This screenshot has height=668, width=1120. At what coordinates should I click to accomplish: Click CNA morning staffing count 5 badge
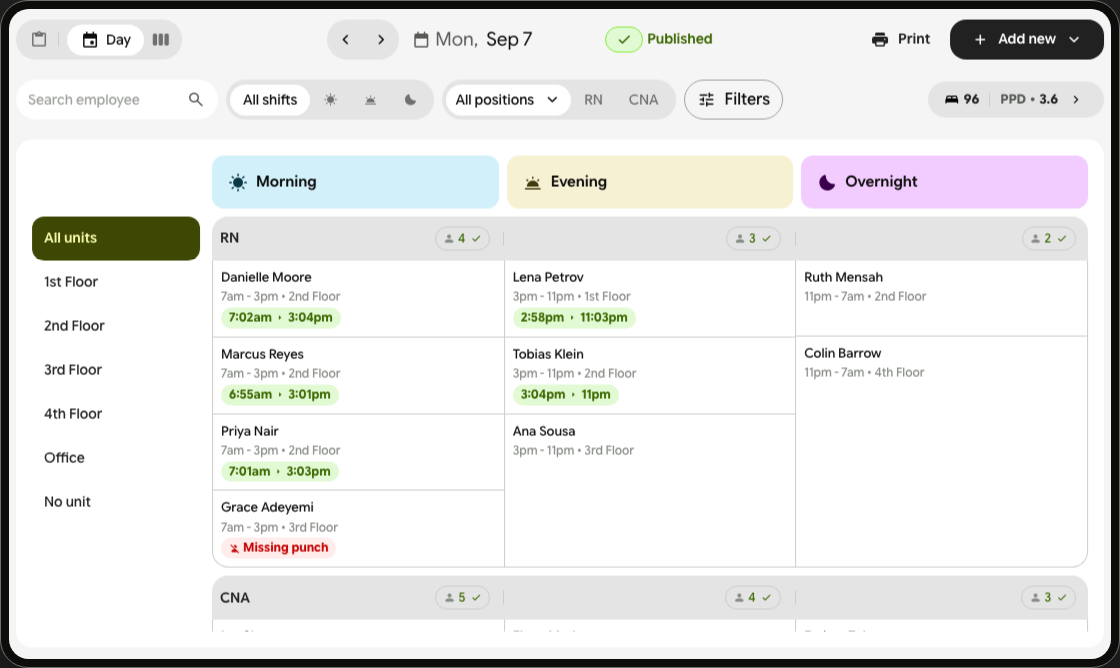462,598
